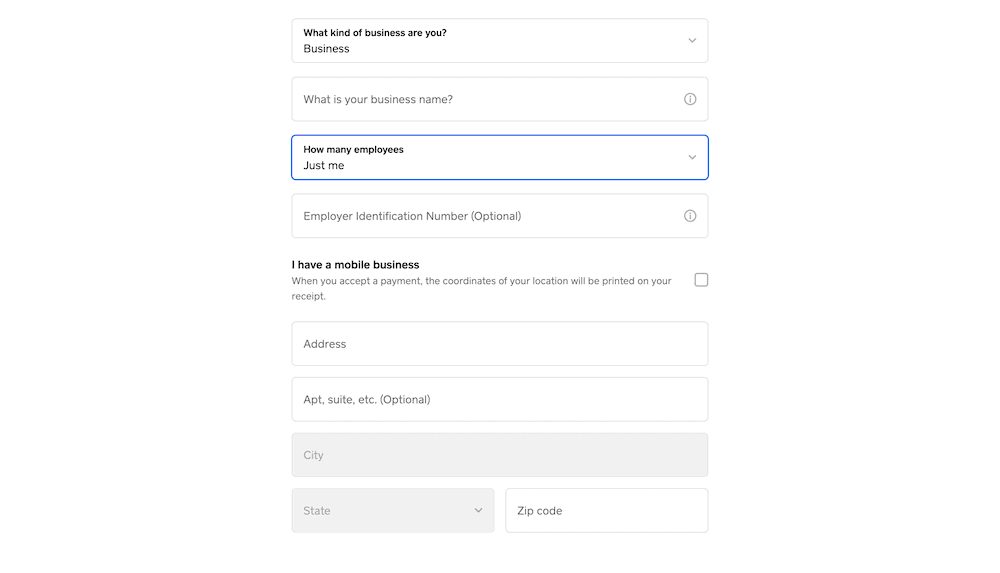Click the greyed-out City field
Viewport: 1000px width, 573px height.
500,455
